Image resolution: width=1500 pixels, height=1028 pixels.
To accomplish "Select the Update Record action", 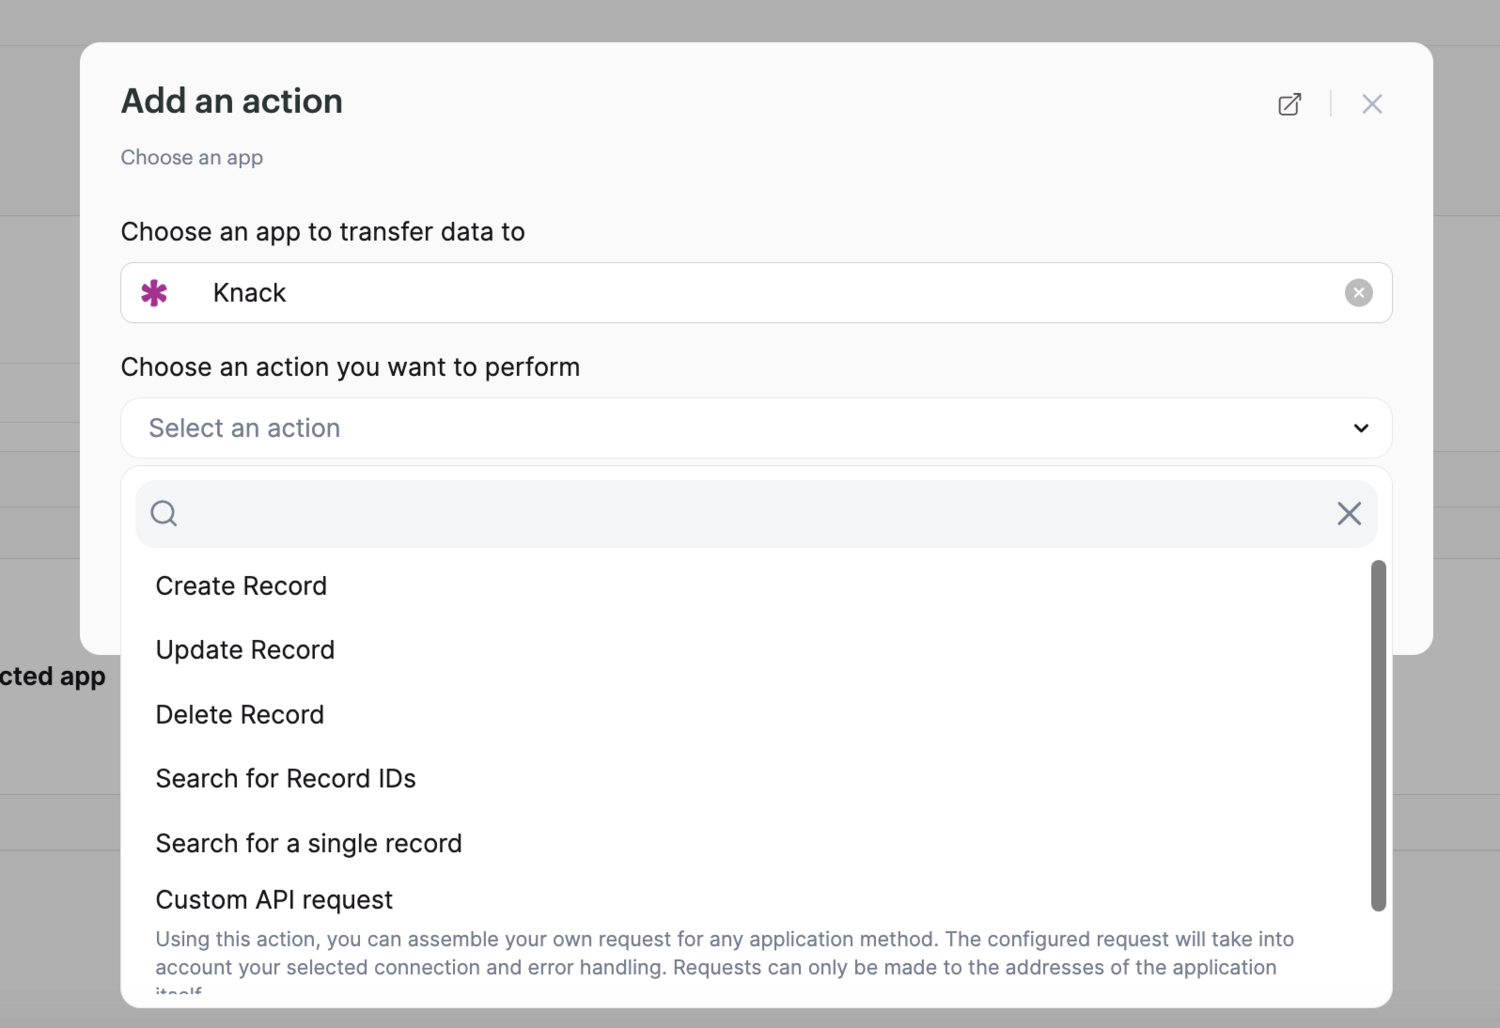I will pyautogui.click(x=245, y=650).
